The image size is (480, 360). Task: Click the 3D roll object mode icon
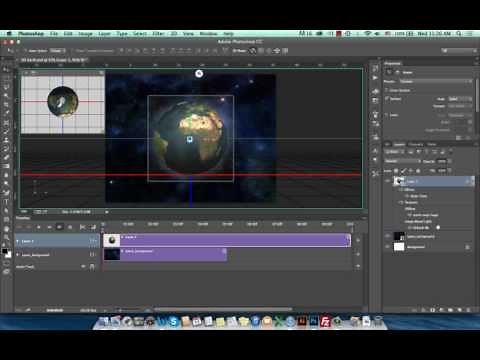tap(261, 51)
